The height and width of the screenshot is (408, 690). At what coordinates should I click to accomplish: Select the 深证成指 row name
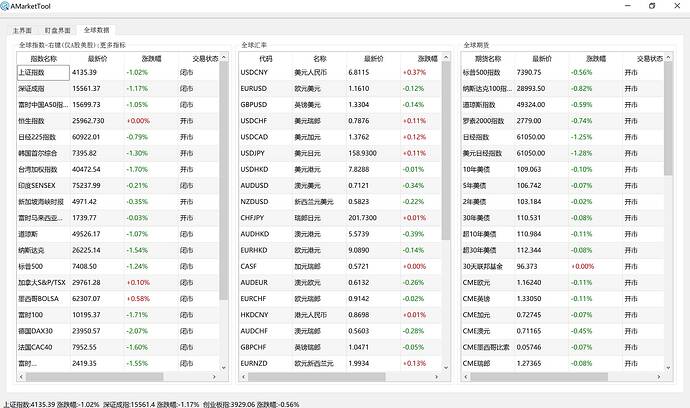[31, 88]
